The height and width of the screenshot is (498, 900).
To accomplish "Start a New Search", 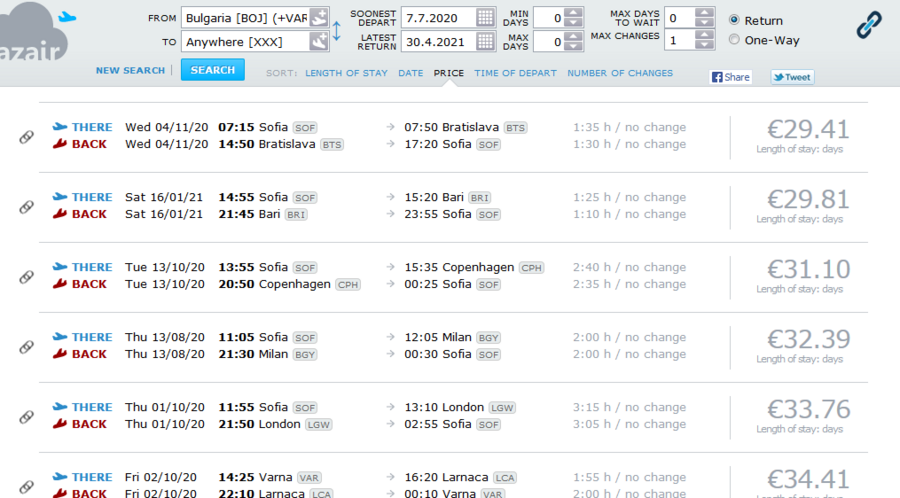I will click(x=130, y=70).
